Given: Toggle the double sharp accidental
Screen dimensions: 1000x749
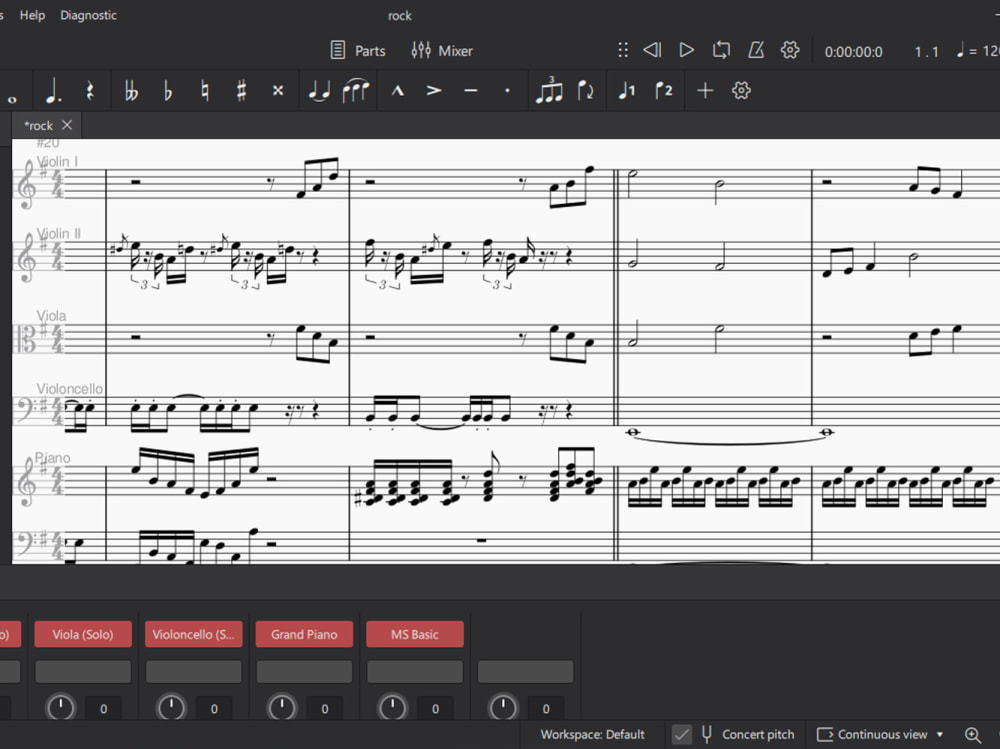Looking at the screenshot, I should tap(277, 91).
